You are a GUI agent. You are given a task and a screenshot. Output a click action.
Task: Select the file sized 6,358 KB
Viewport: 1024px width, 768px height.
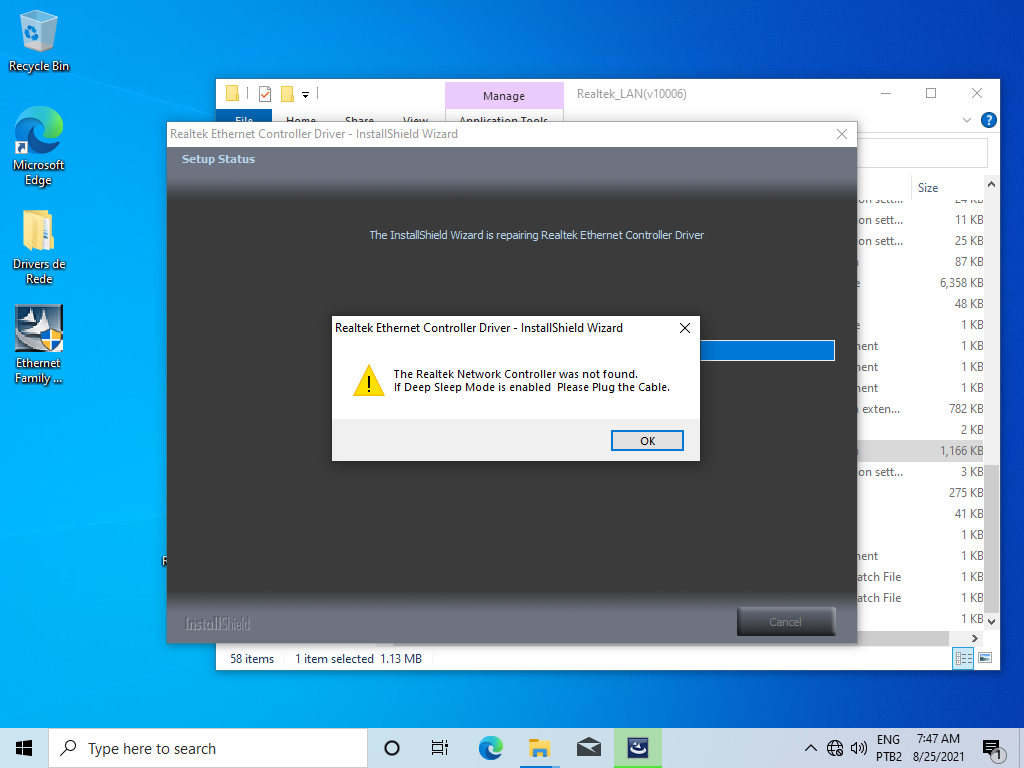tap(920, 283)
